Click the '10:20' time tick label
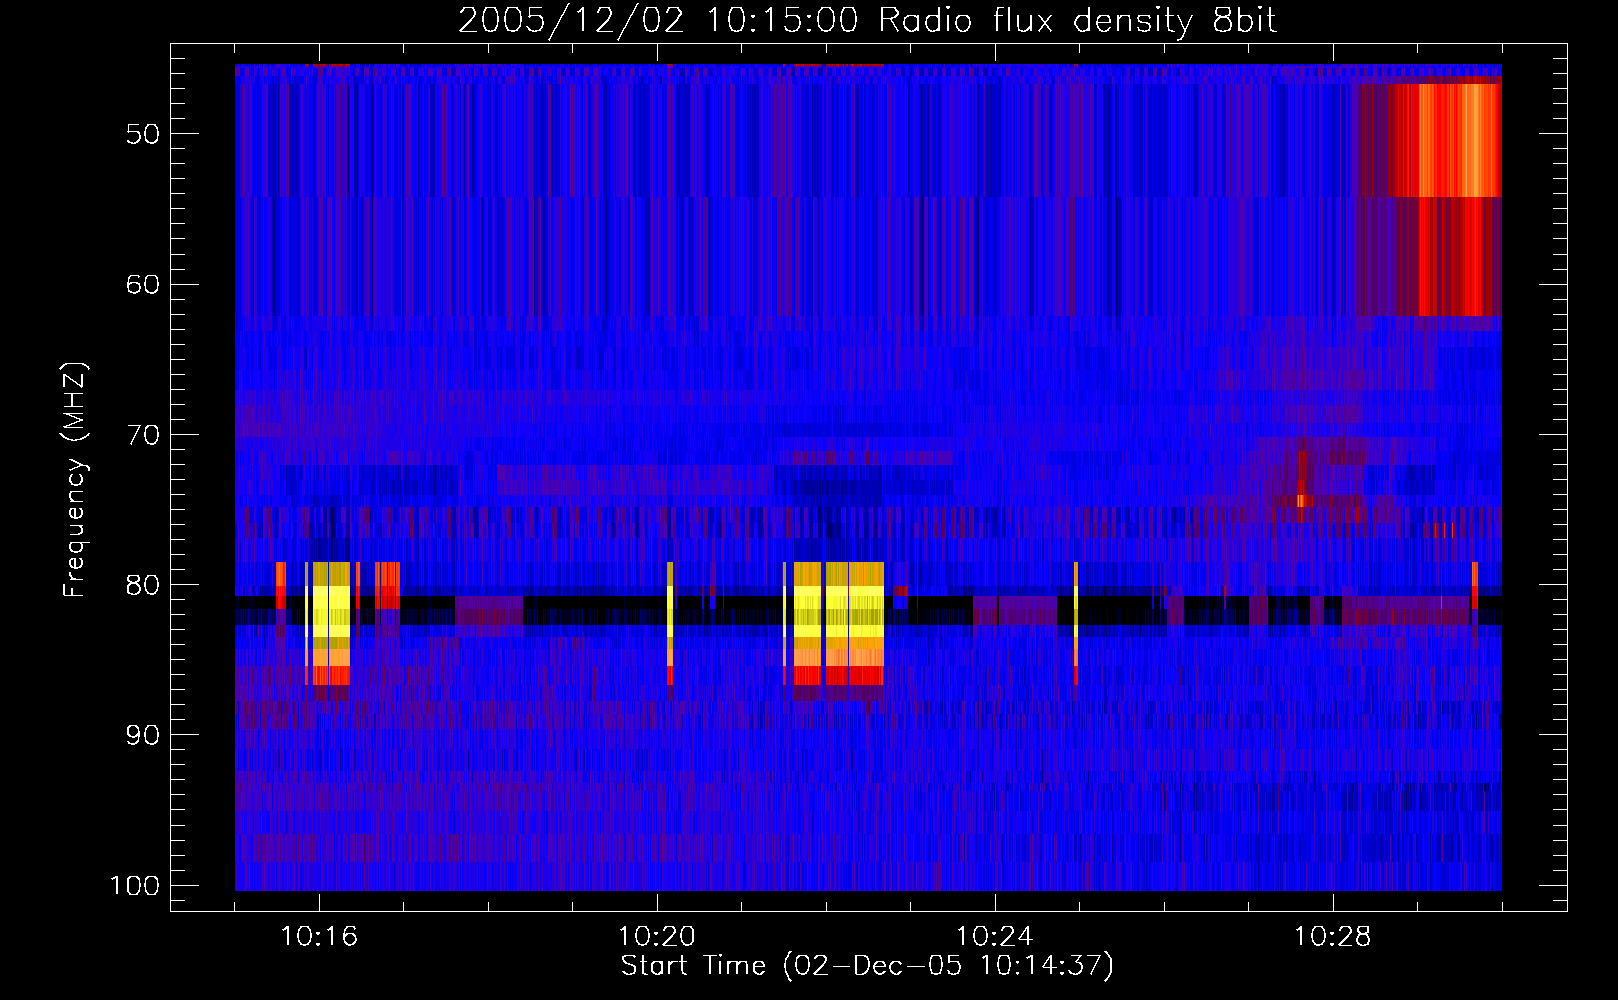This screenshot has width=1618, height=1000. click(x=657, y=937)
